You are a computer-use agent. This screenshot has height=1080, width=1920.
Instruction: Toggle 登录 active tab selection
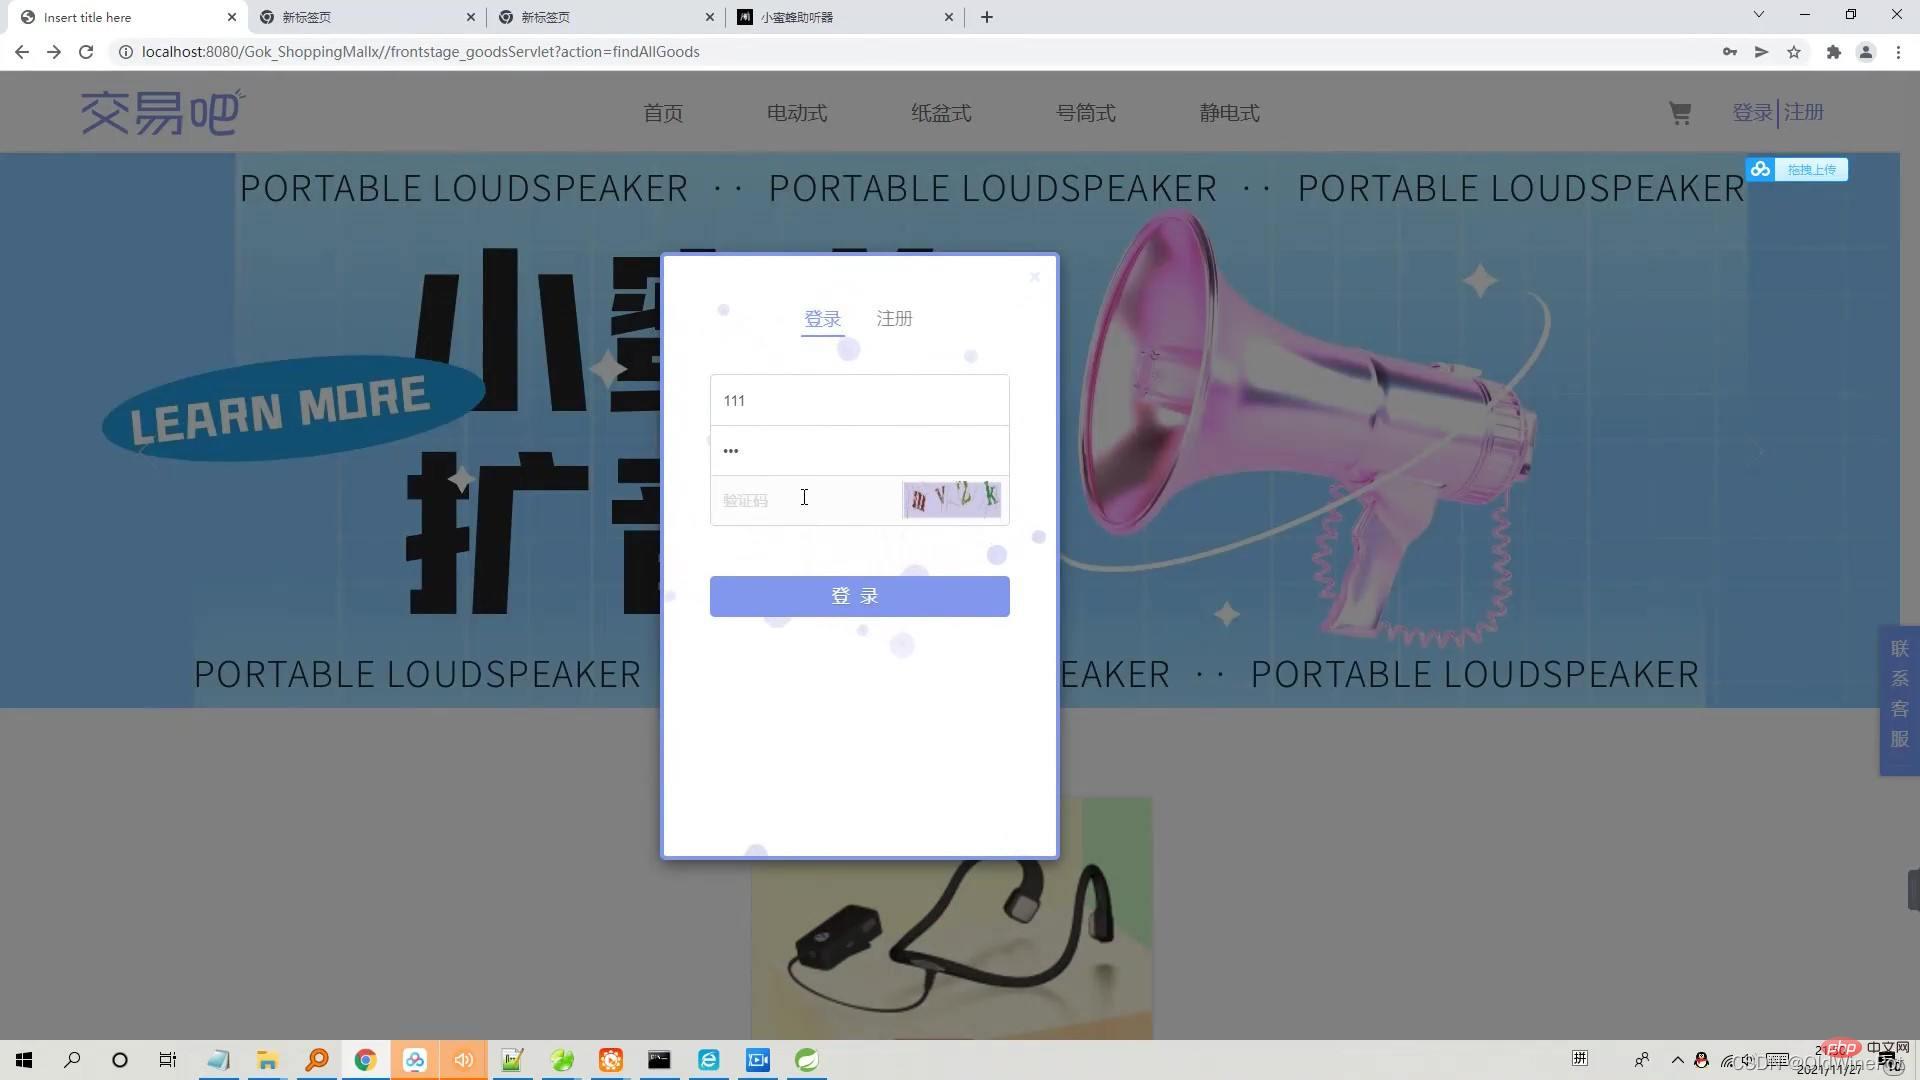point(822,318)
